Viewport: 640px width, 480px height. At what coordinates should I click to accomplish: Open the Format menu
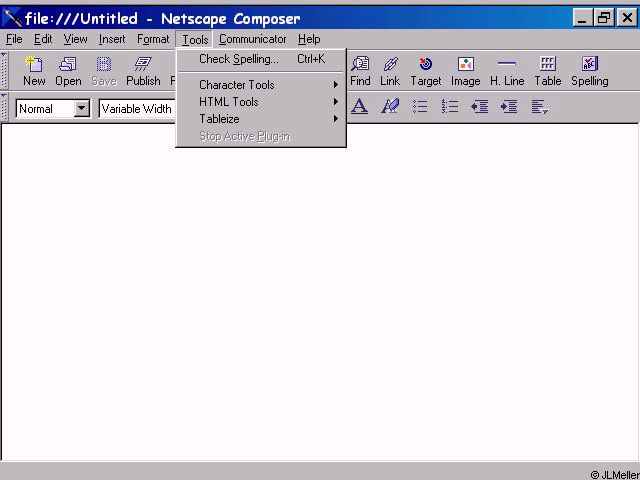tap(153, 40)
